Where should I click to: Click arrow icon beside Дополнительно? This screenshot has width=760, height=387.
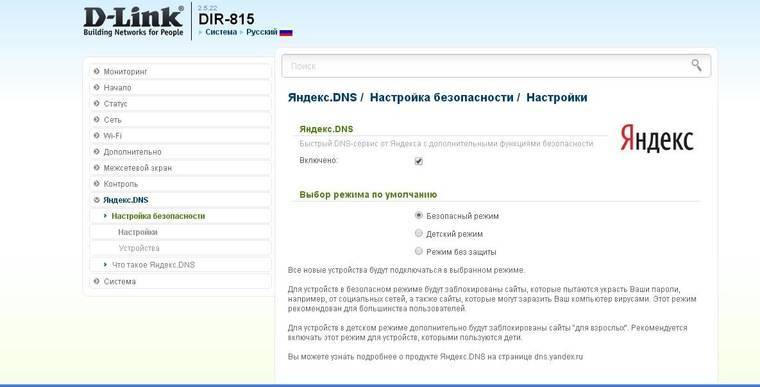click(x=96, y=151)
